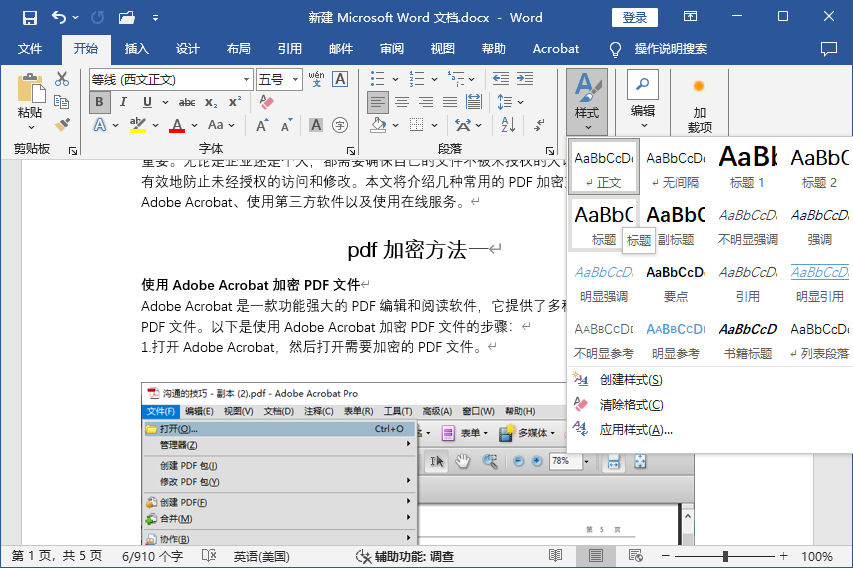Apply superscript x² formatting
Viewport: 853px width, 568px height.
click(x=235, y=102)
